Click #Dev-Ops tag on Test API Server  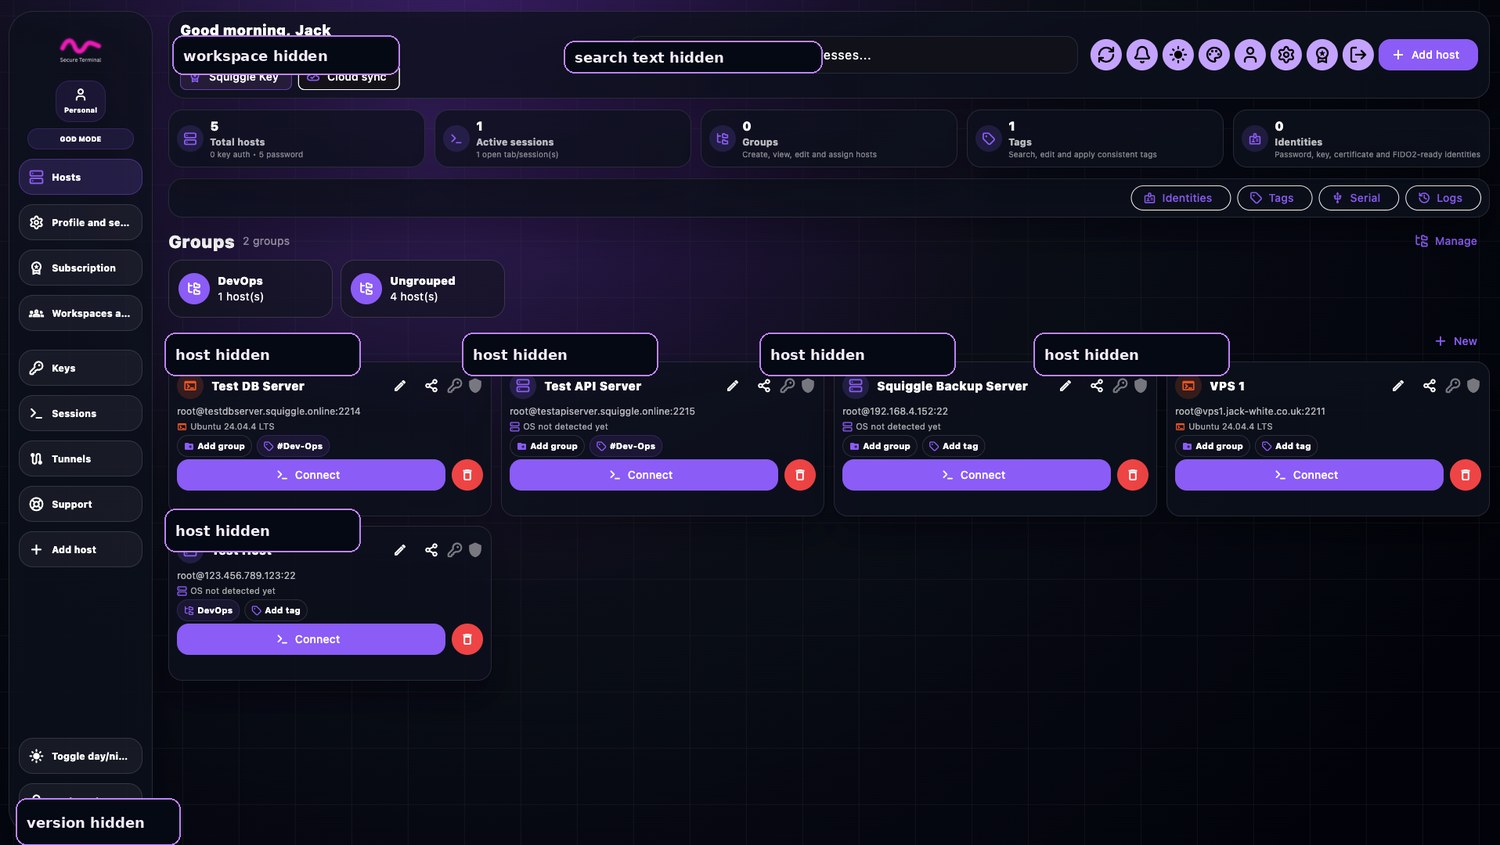click(625, 446)
